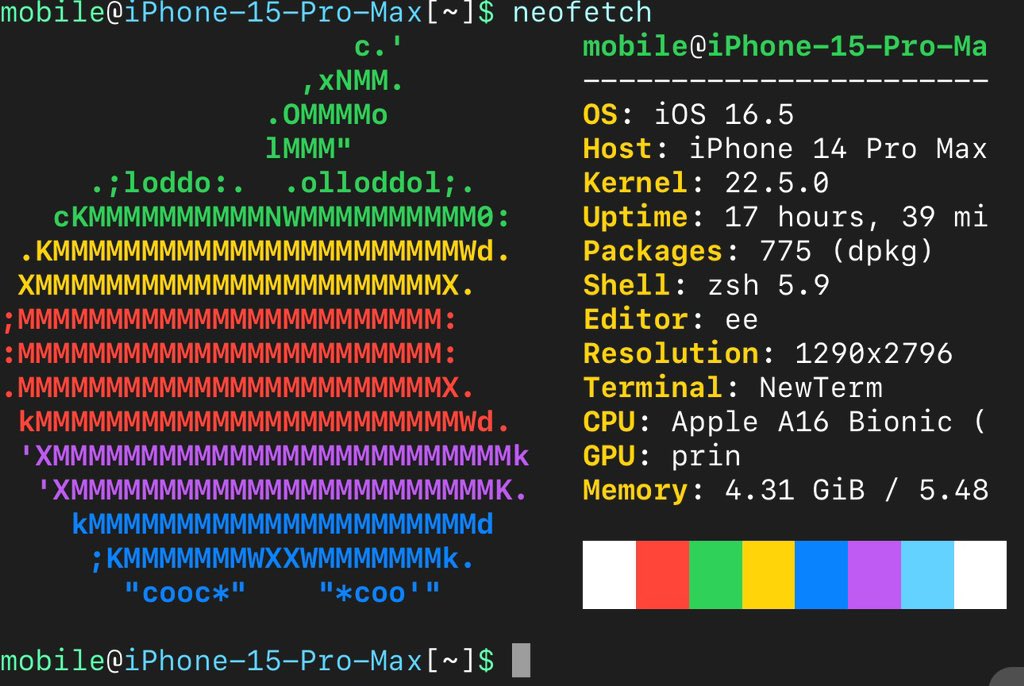Click the yellow 'Terminal' label
Image resolution: width=1024 pixels, height=686 pixels.
pyautogui.click(x=652, y=387)
